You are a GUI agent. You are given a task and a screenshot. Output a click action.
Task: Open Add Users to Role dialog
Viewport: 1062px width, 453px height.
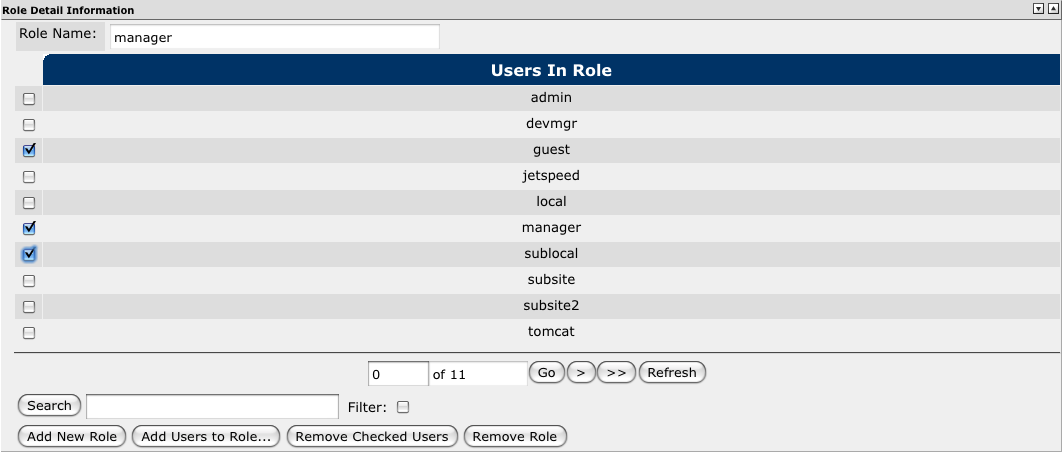coord(206,437)
